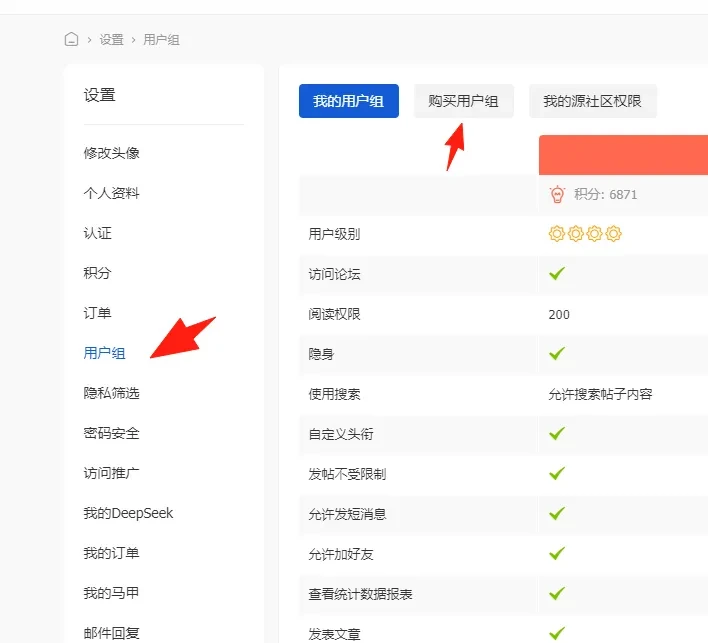Click the green checkmark for 允许加好友
The width and height of the screenshot is (708, 643).
click(557, 554)
